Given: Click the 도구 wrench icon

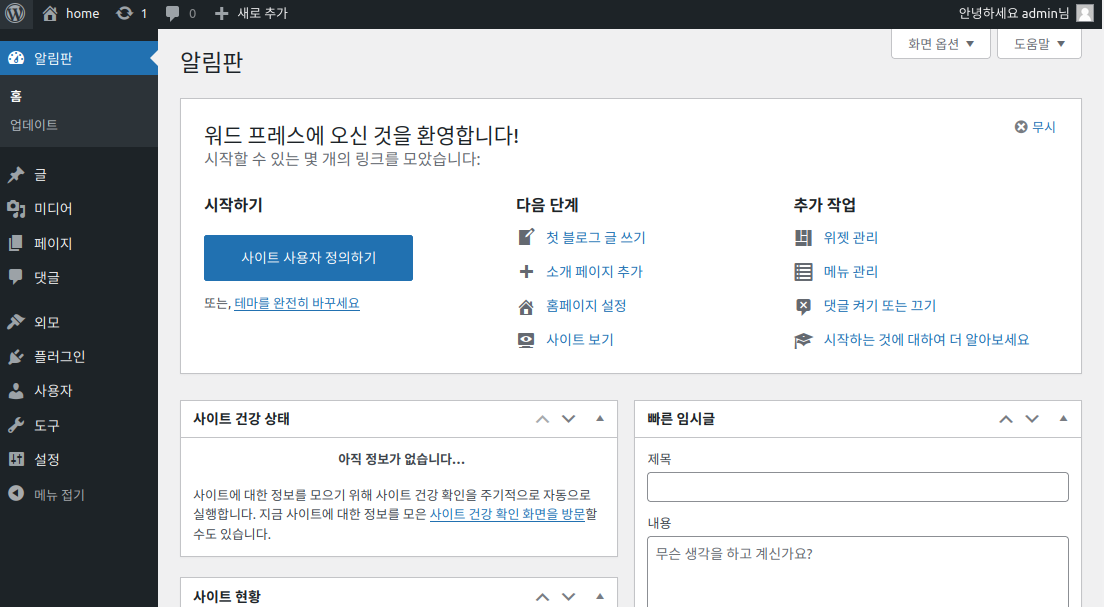Looking at the screenshot, I should pyautogui.click(x=15, y=425).
